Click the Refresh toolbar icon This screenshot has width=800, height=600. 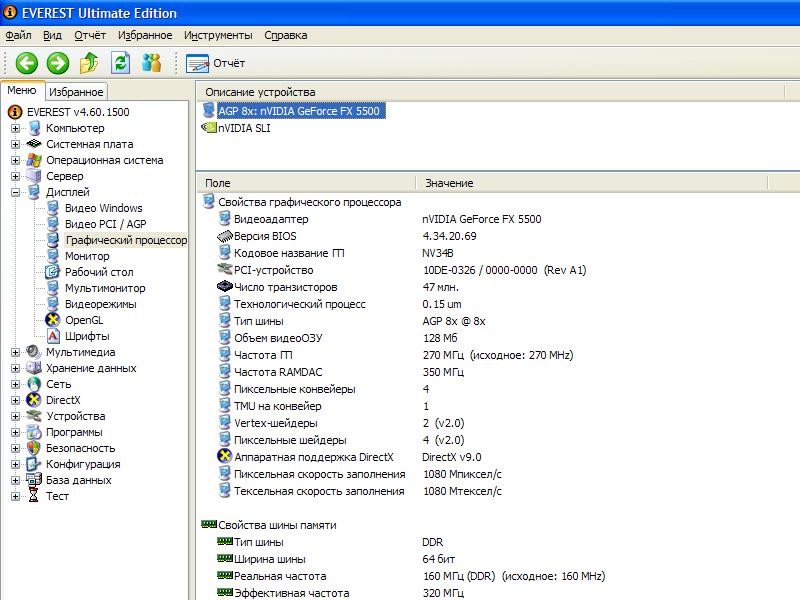tap(120, 63)
